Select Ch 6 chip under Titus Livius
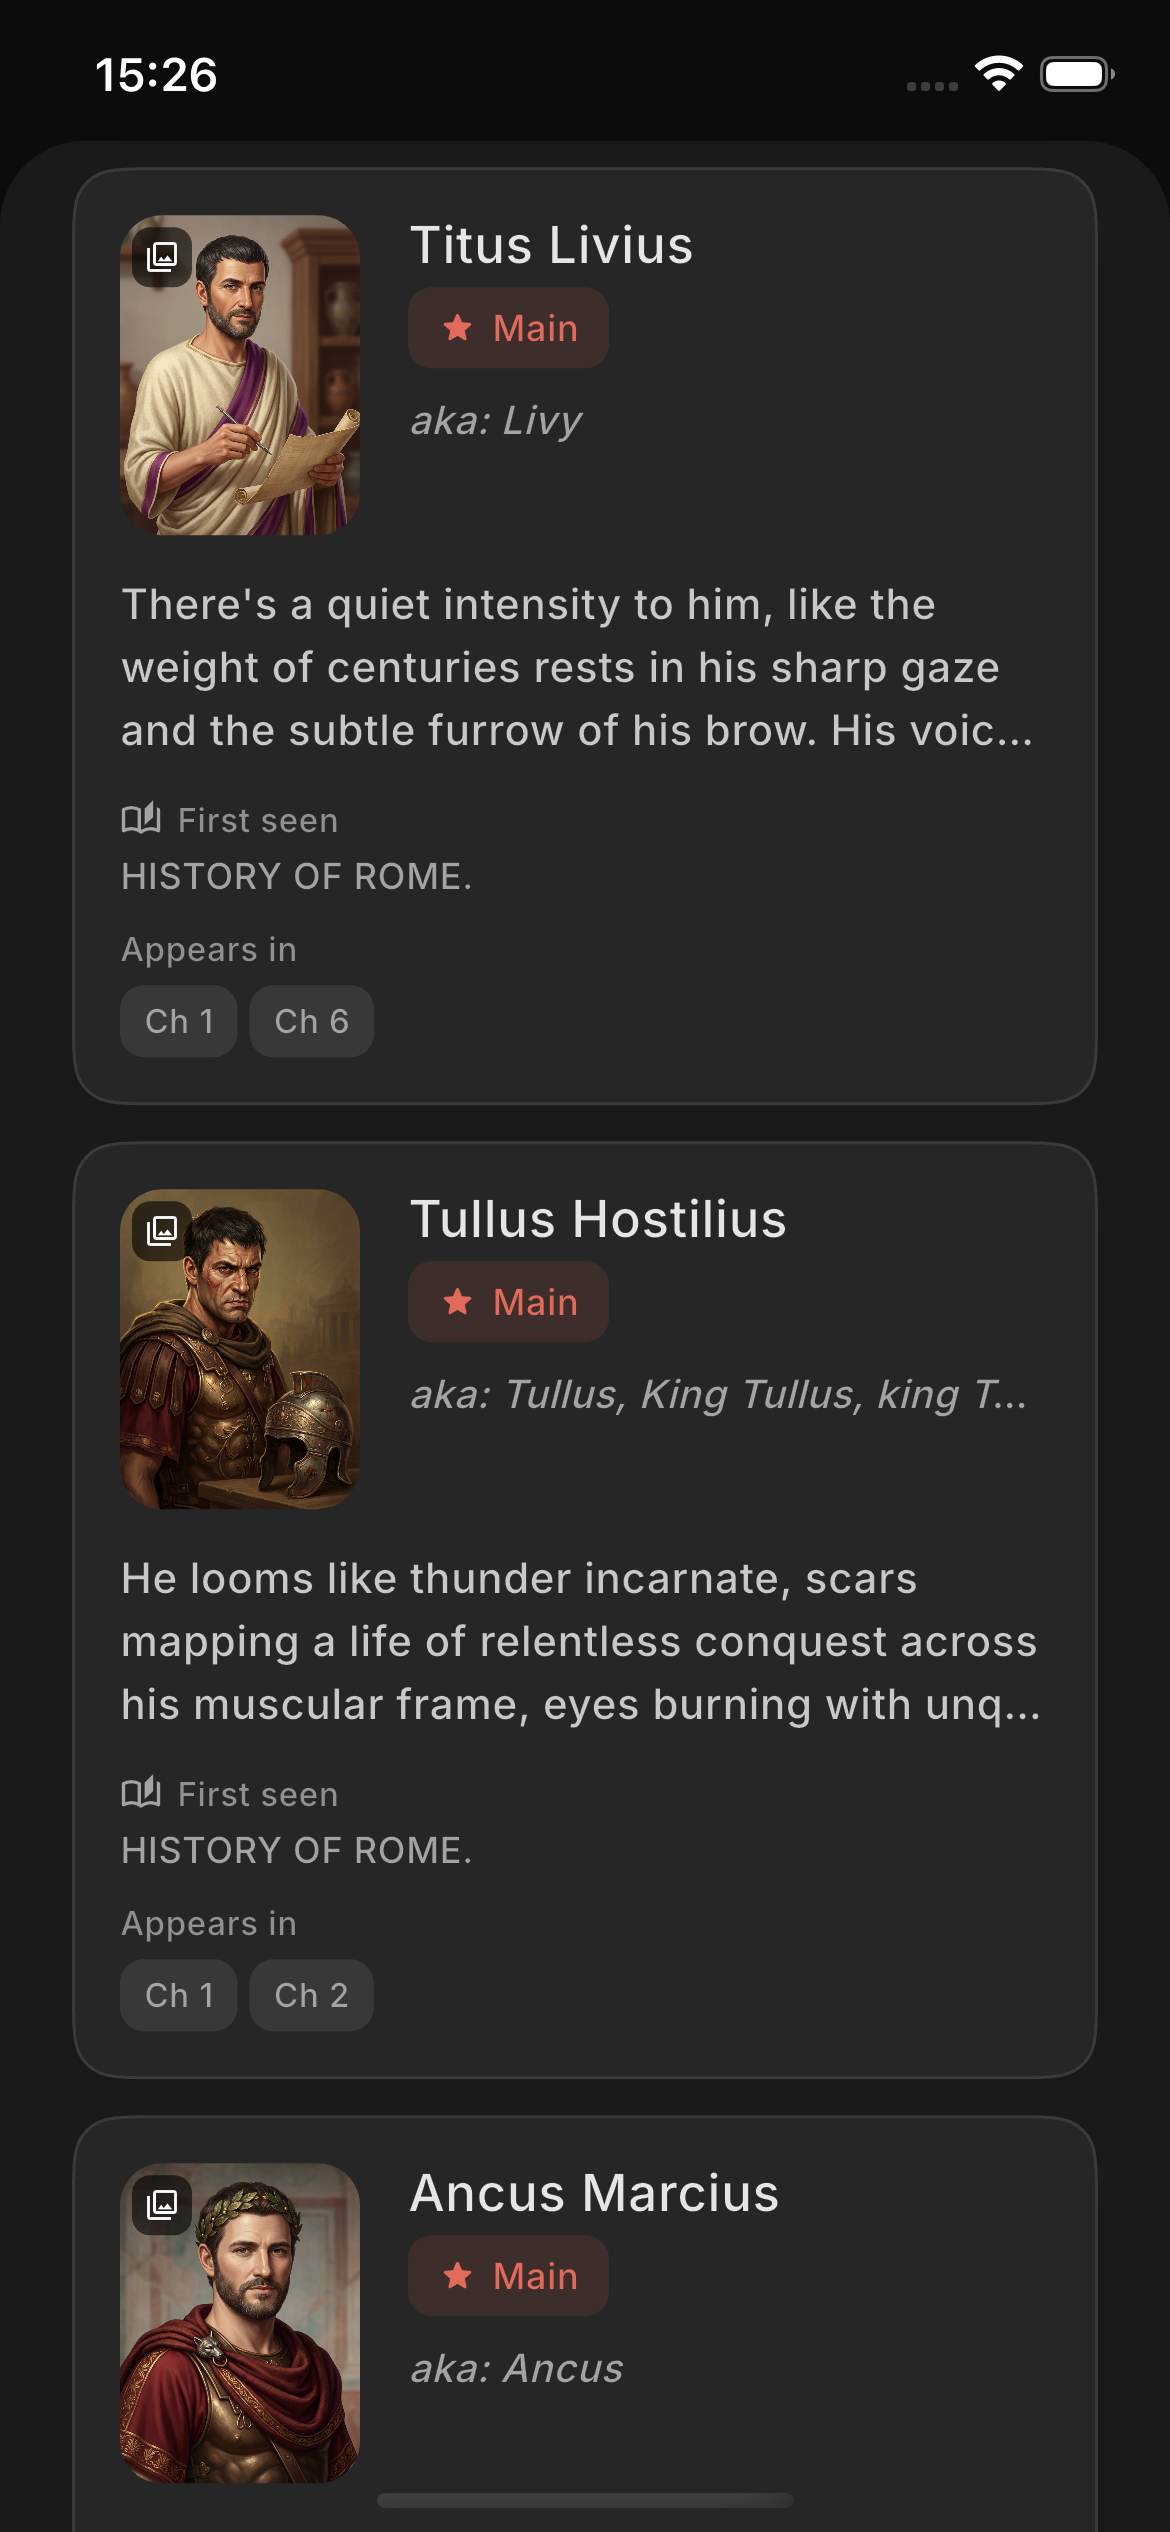Image resolution: width=1170 pixels, height=2532 pixels. click(311, 1021)
